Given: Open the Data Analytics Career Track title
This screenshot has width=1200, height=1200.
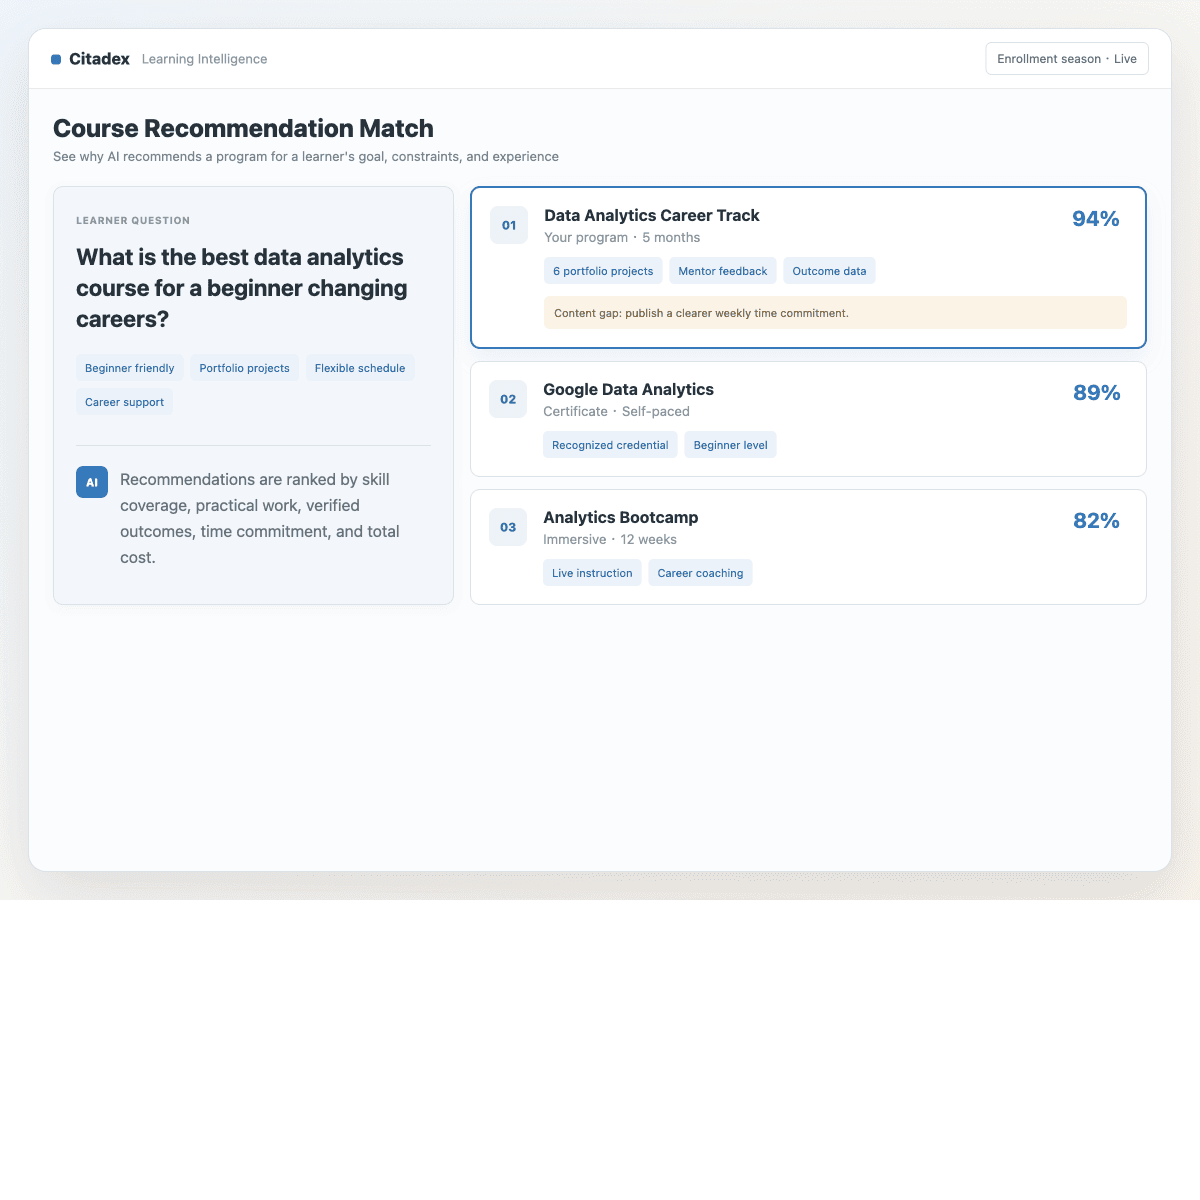Looking at the screenshot, I should click(x=652, y=215).
